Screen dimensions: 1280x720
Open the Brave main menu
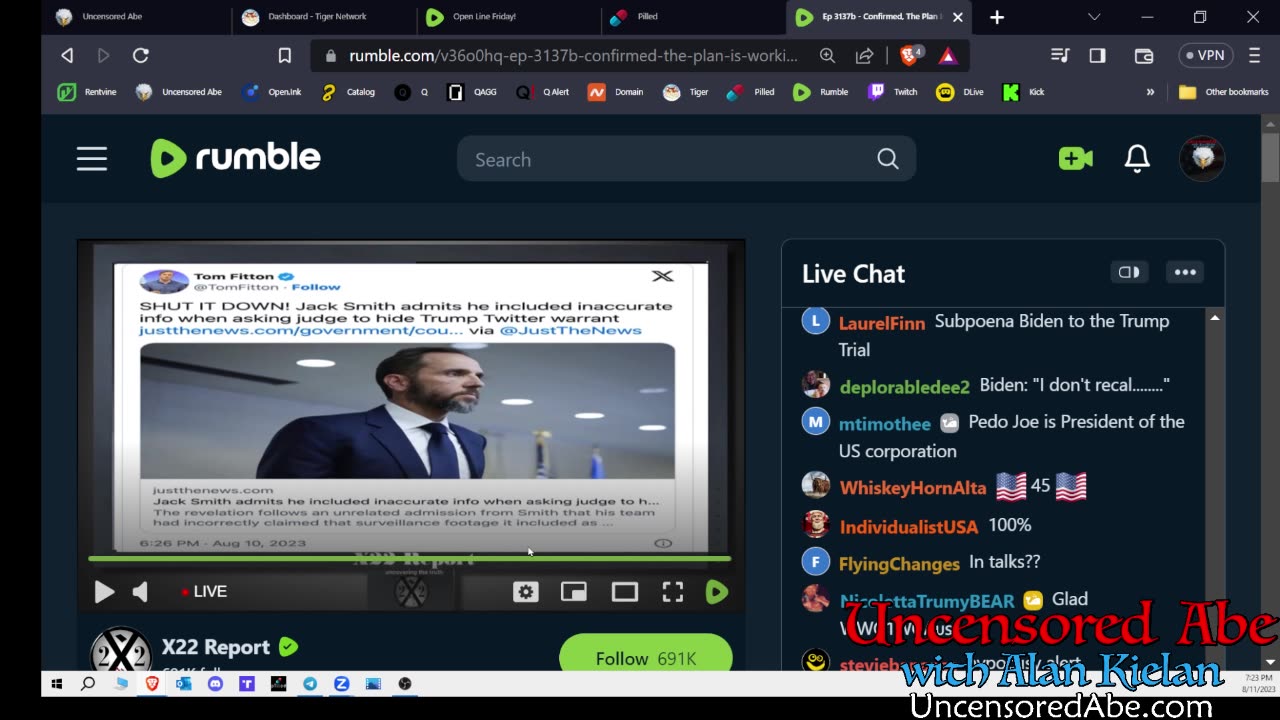pos(1255,56)
